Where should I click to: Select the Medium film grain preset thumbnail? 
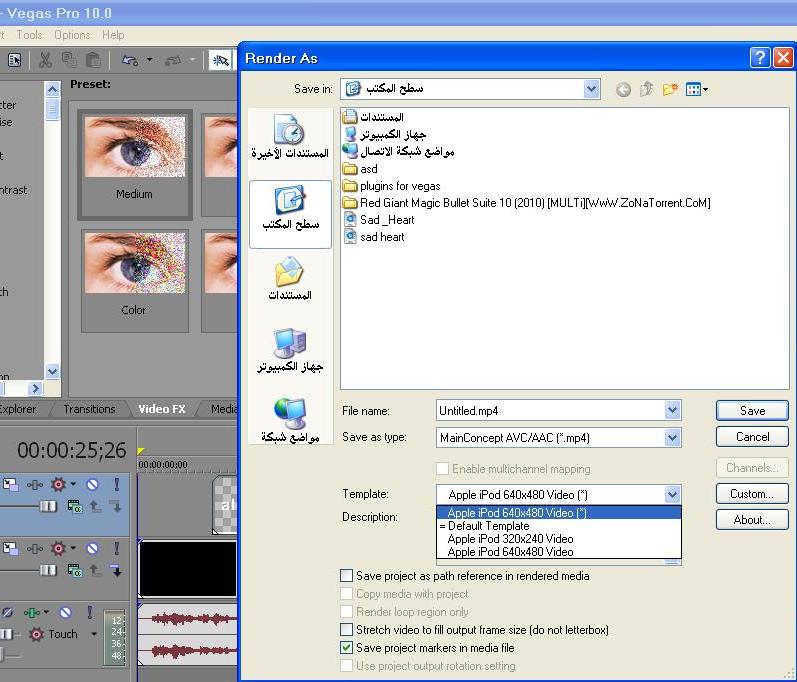tap(135, 164)
